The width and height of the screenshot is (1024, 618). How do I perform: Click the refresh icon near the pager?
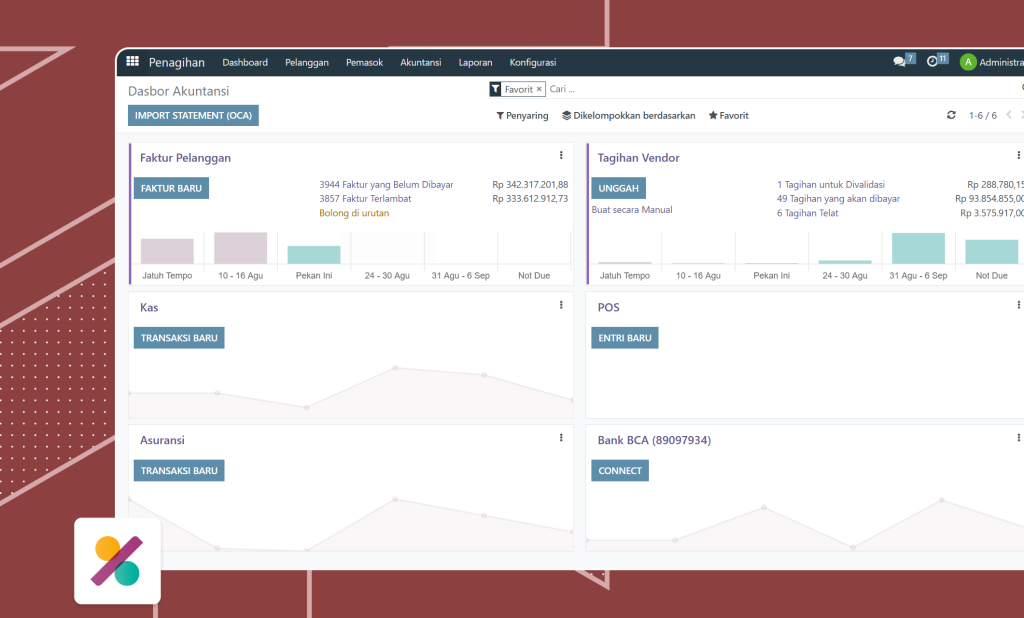(951, 116)
